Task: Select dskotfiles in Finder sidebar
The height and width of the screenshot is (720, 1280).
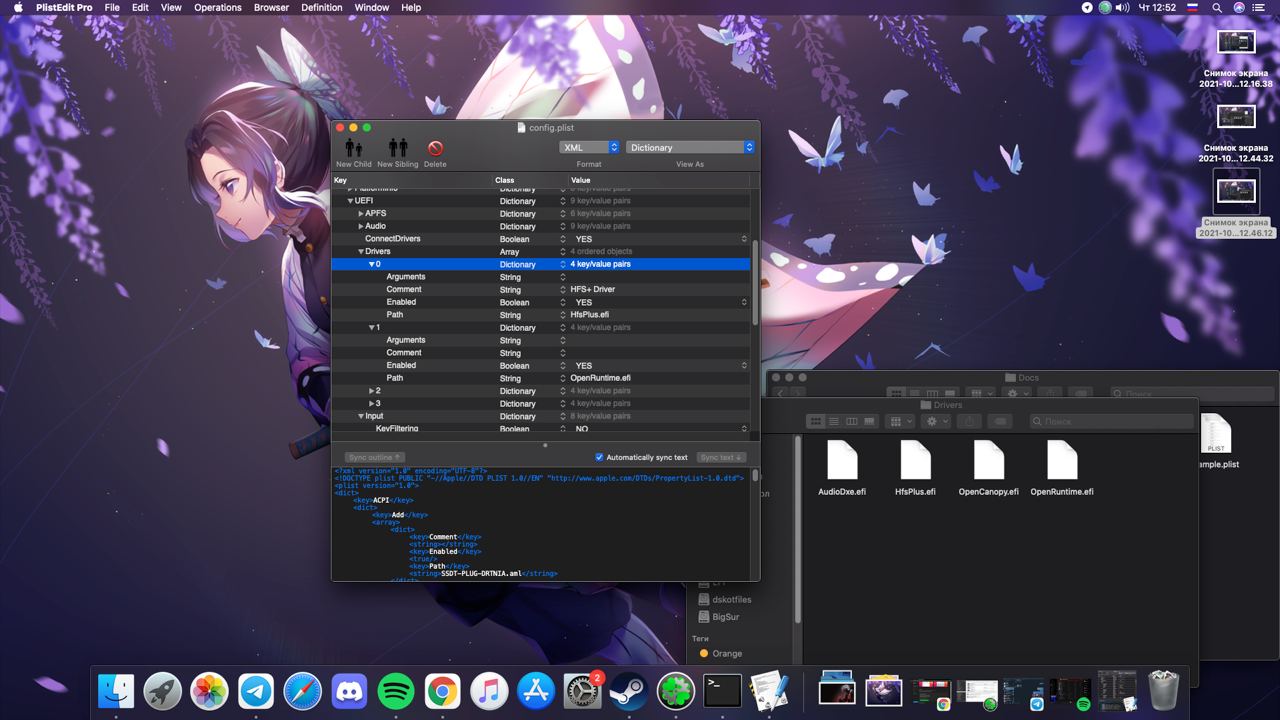Action: [x=731, y=599]
